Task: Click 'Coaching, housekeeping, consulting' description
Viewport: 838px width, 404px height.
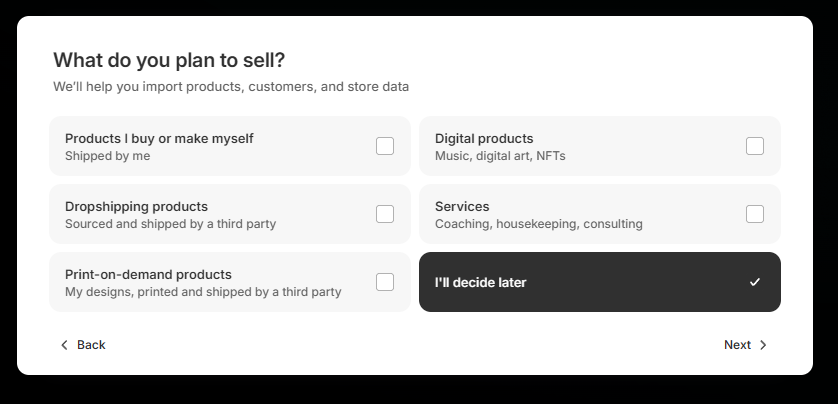Action: click(x=538, y=224)
